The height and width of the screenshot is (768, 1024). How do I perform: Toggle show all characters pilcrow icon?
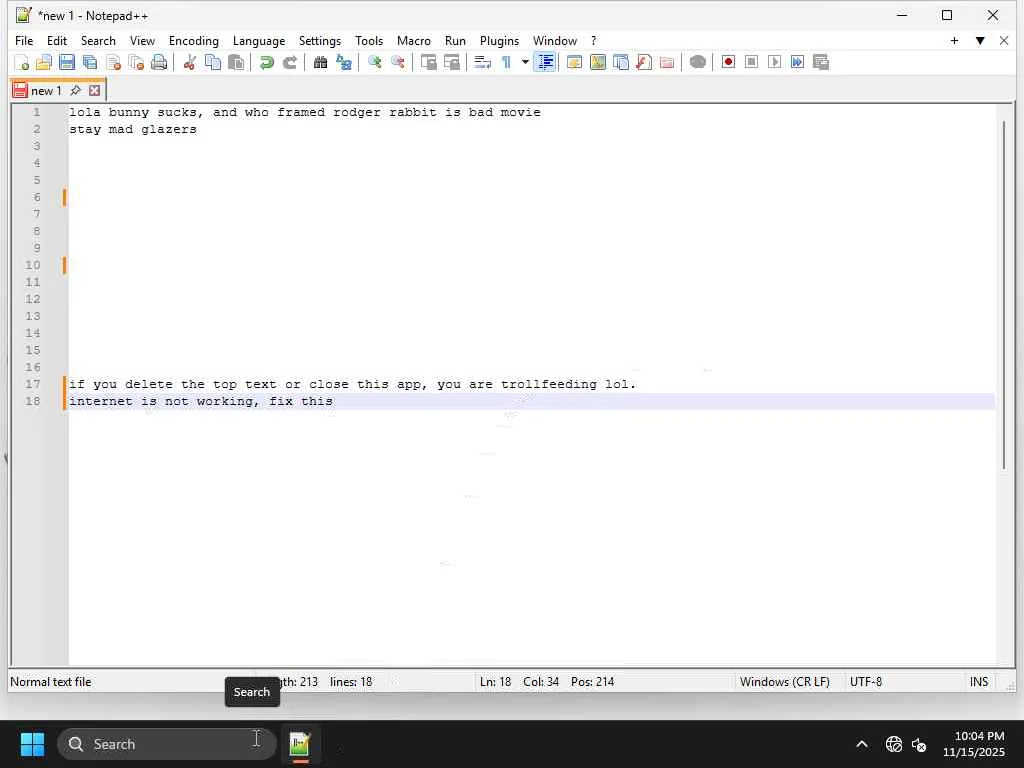pyautogui.click(x=506, y=62)
